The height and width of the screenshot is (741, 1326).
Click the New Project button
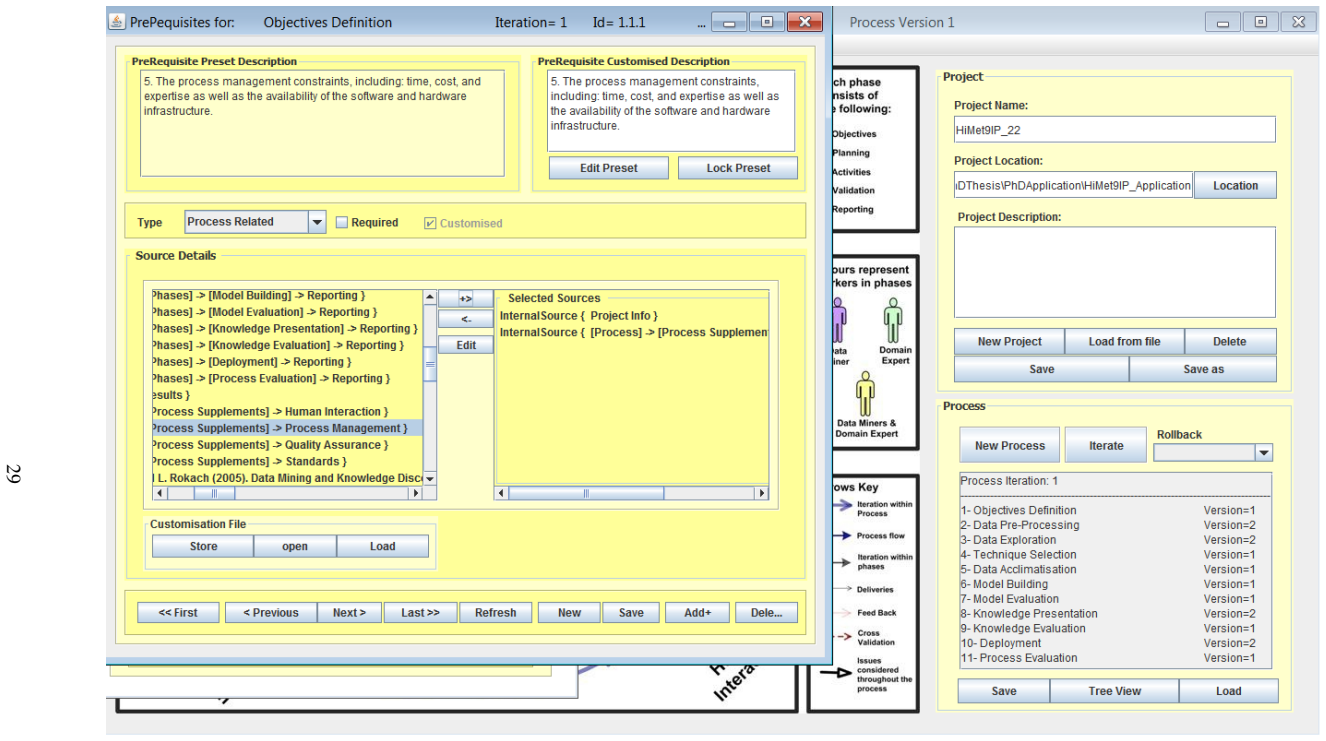click(1009, 341)
